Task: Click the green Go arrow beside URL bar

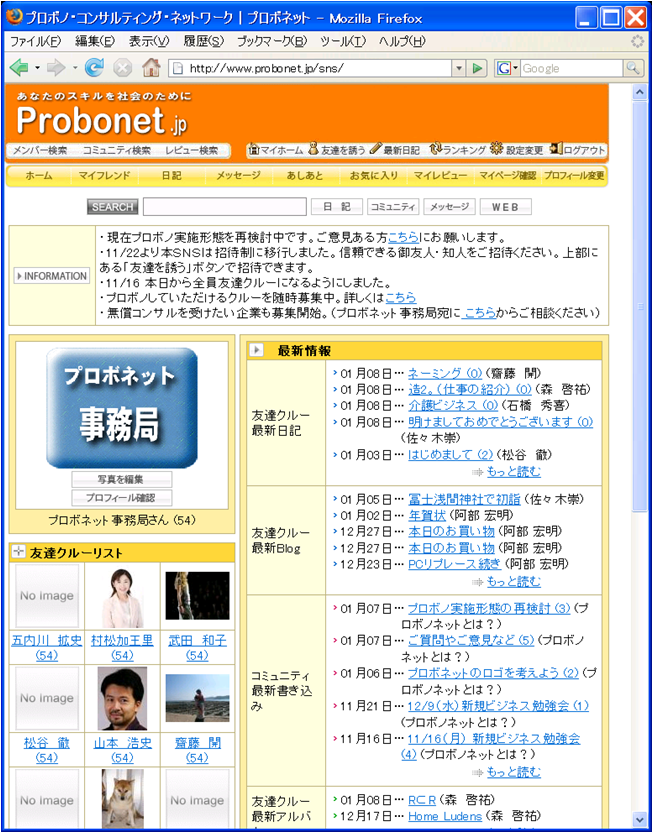Action: point(478,68)
